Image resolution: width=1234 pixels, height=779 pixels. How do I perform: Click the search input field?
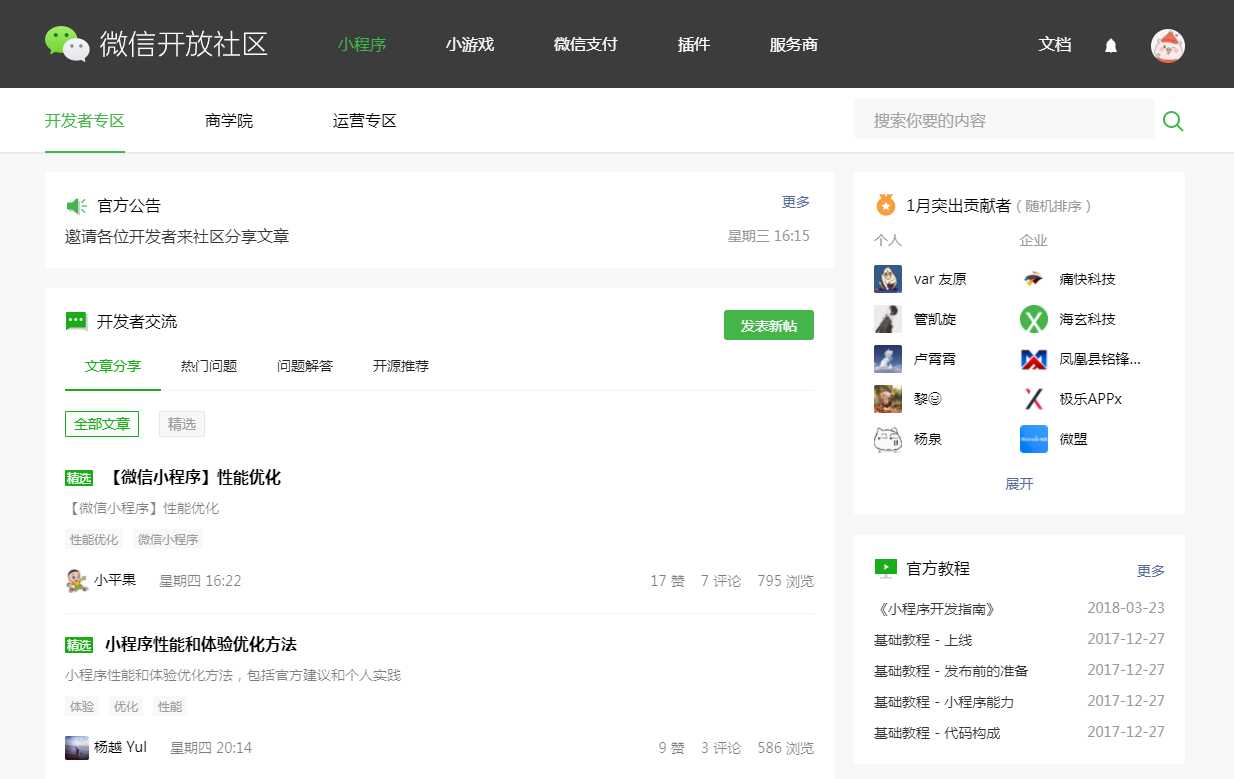click(1004, 121)
